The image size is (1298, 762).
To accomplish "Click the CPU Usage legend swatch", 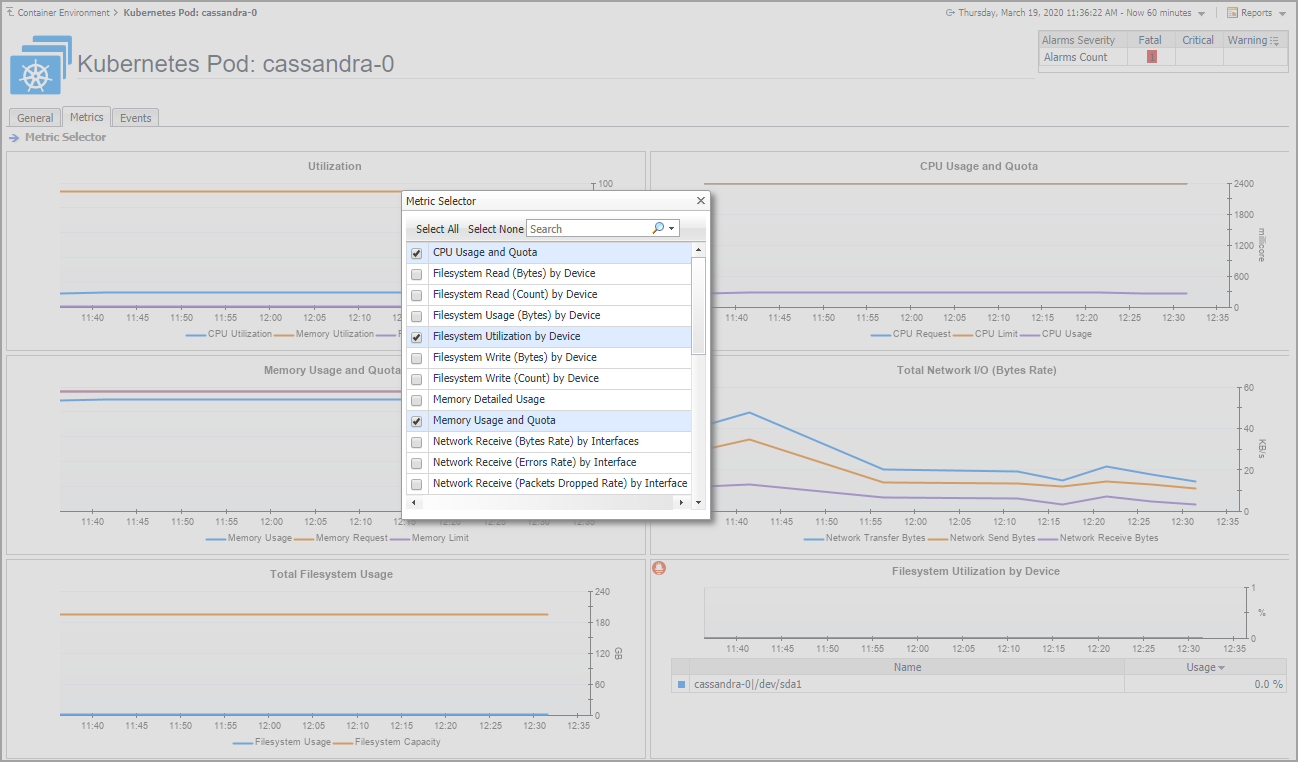I will [x=1030, y=335].
